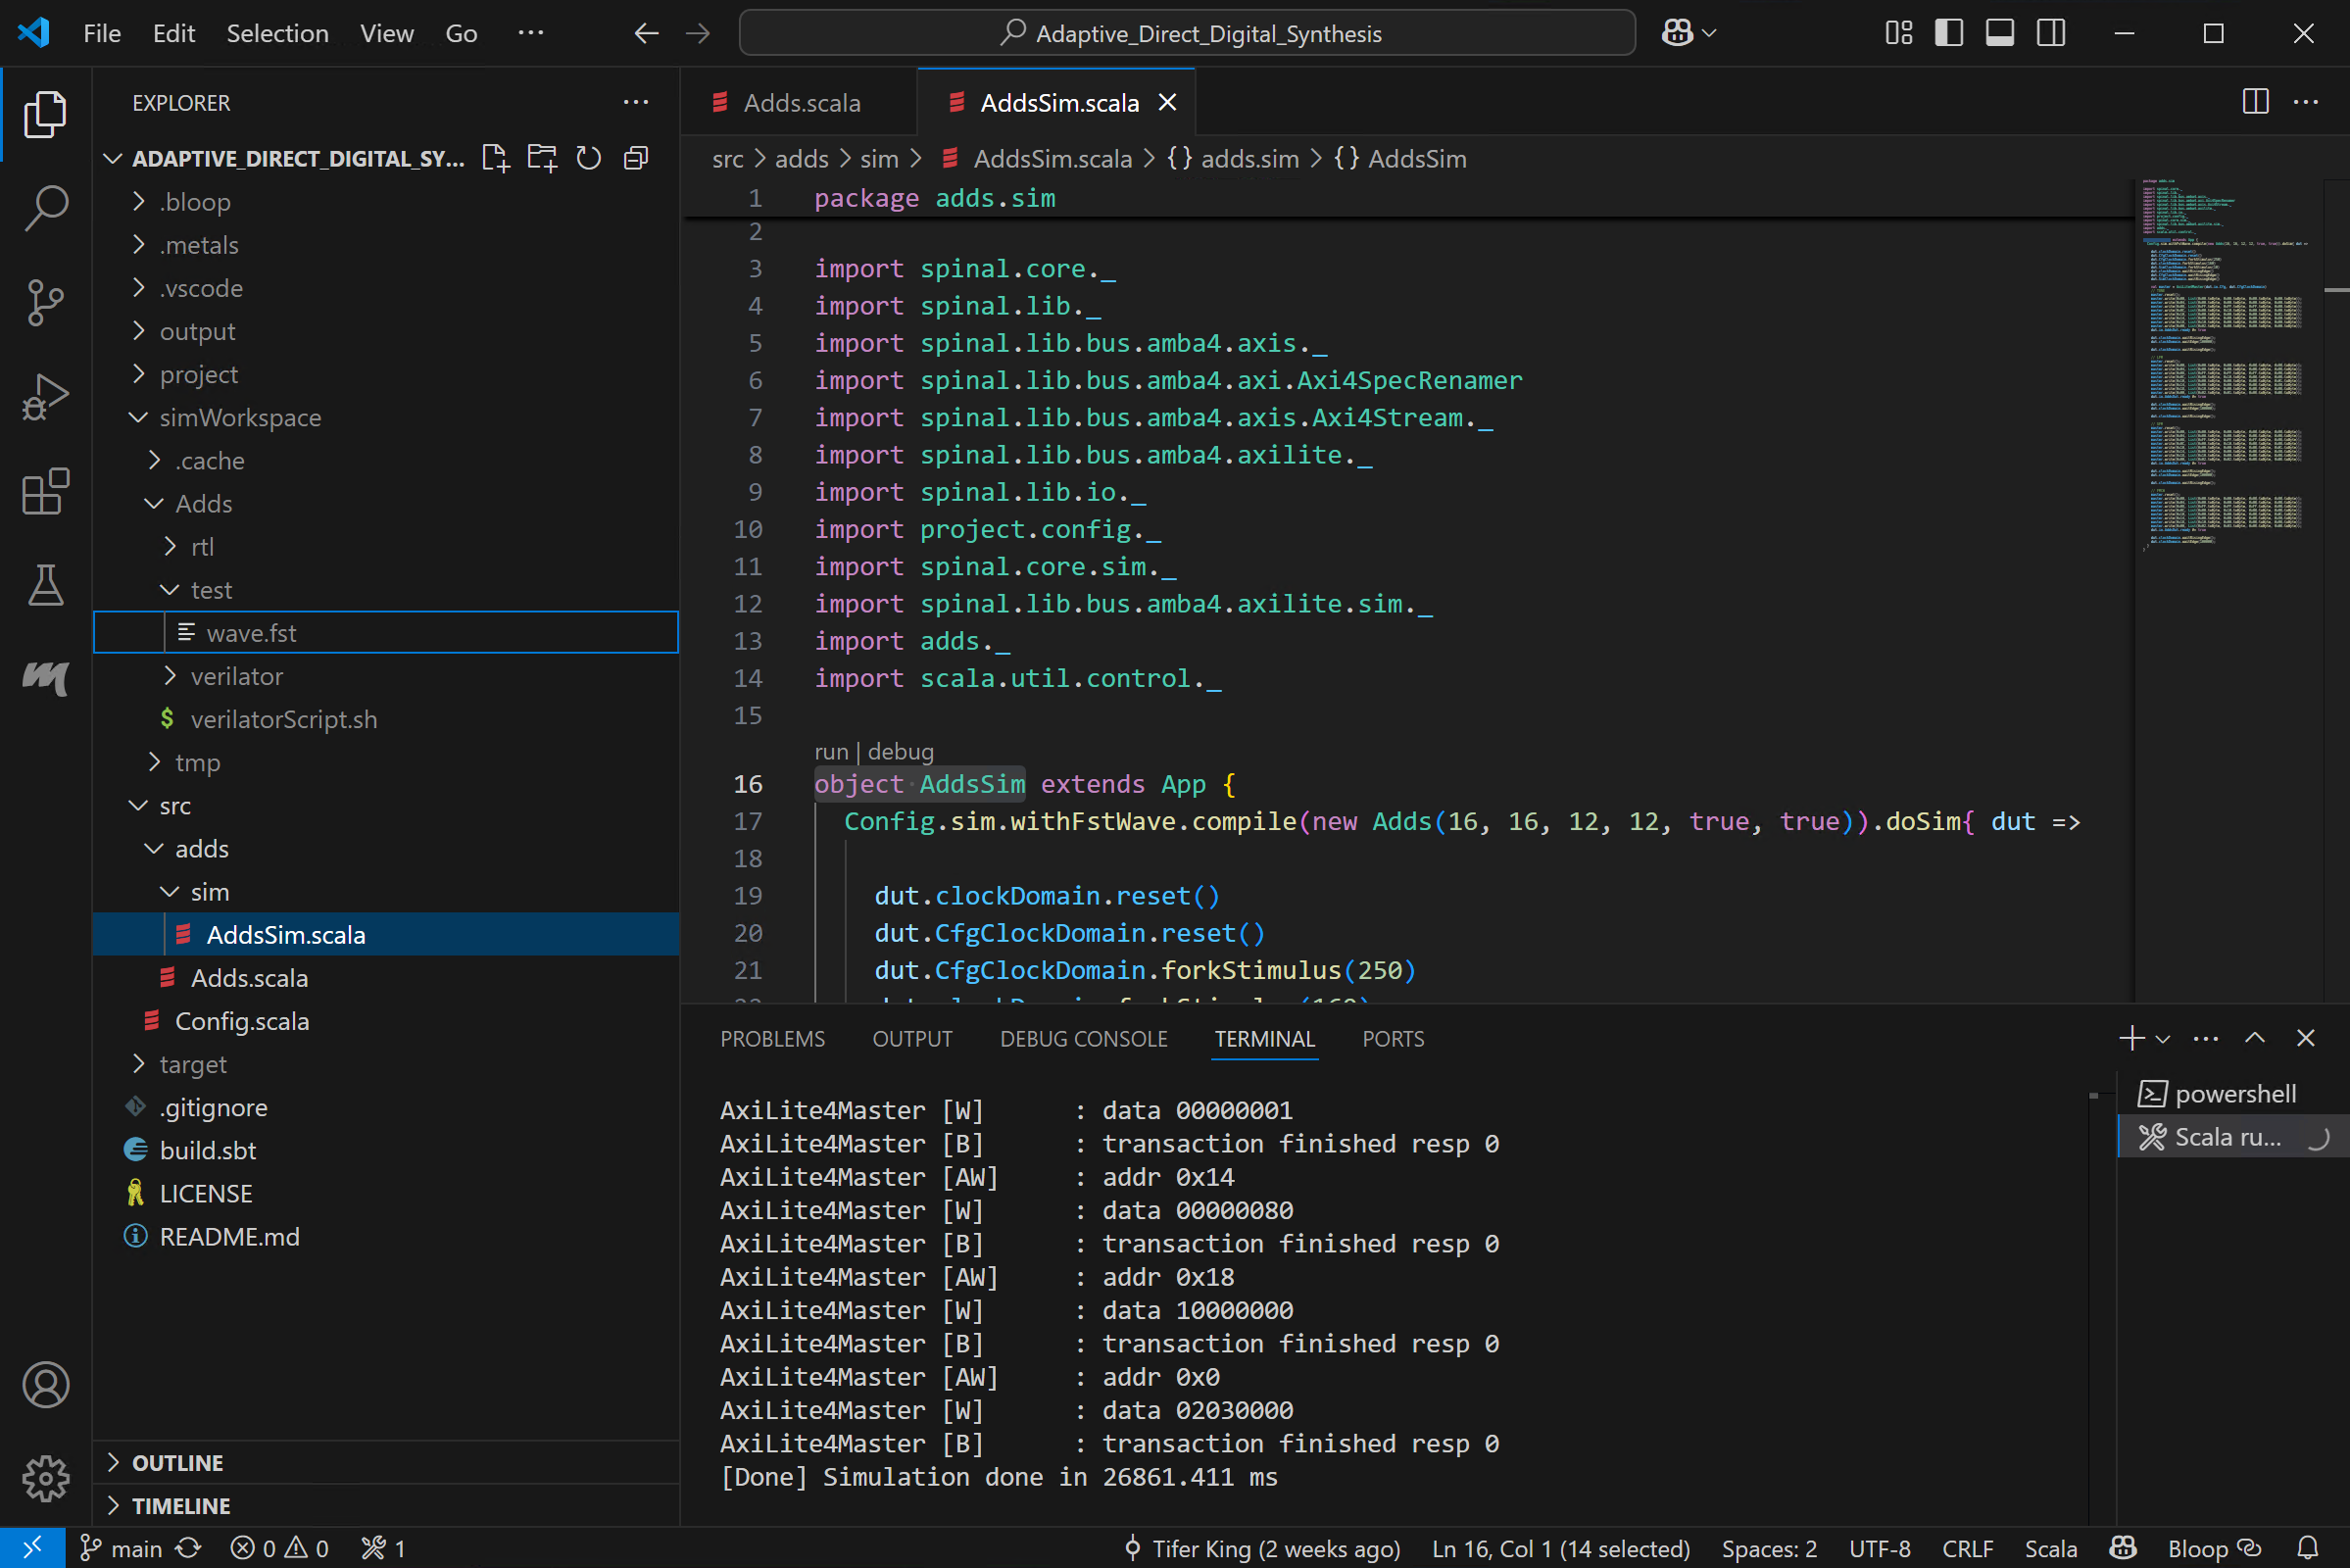Close the terminal panel

point(2306,1038)
